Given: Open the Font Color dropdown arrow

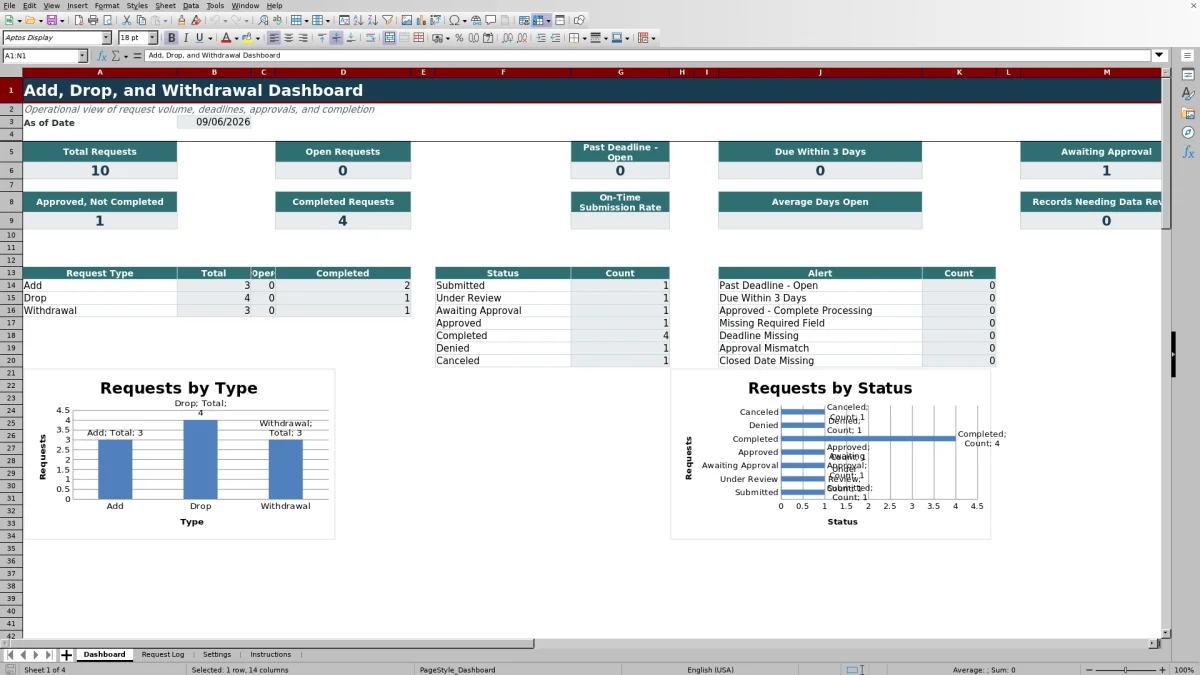Looking at the screenshot, I should pos(236,38).
